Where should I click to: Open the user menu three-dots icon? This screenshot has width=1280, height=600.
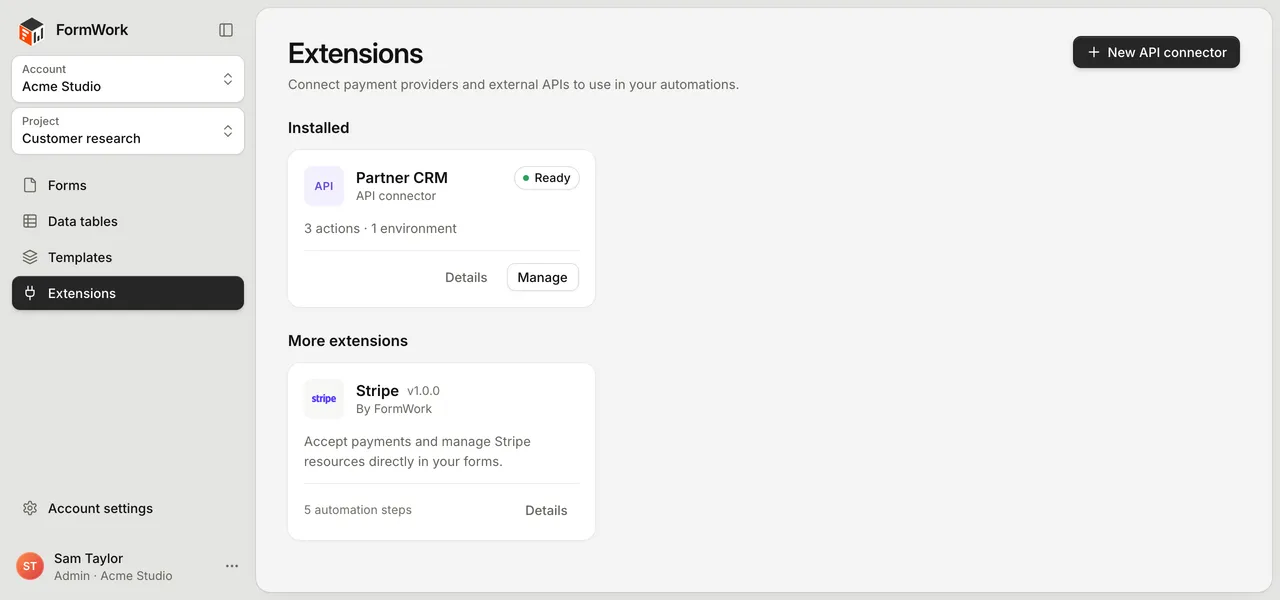coord(232,566)
